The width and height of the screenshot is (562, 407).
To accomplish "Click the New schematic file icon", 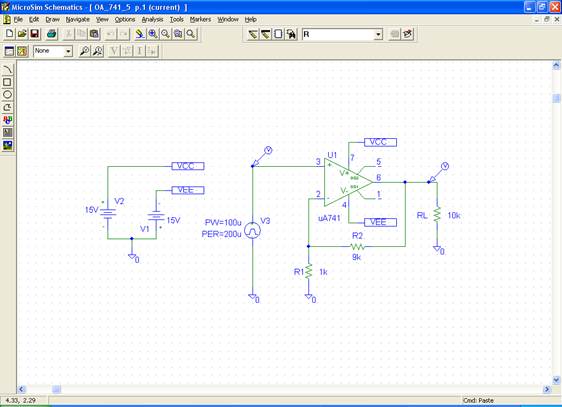I will coord(10,34).
